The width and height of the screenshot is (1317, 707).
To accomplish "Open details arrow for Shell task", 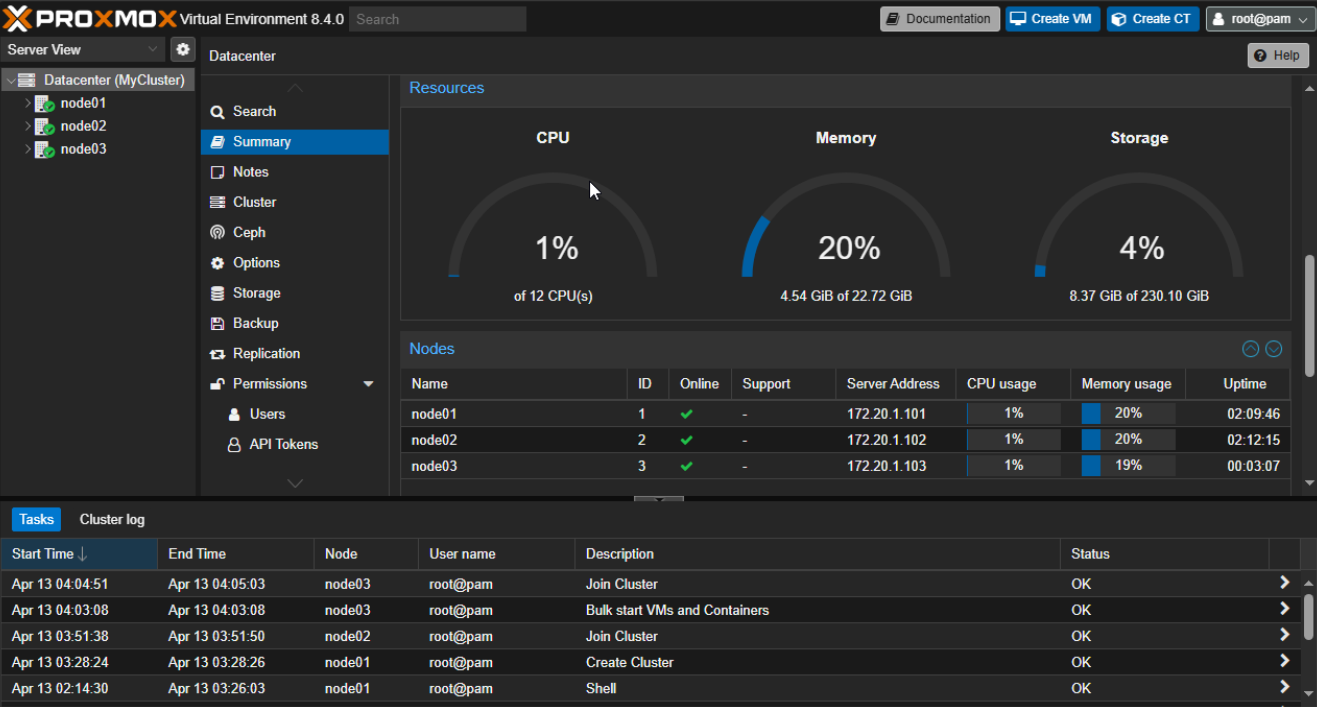I will tap(1284, 687).
